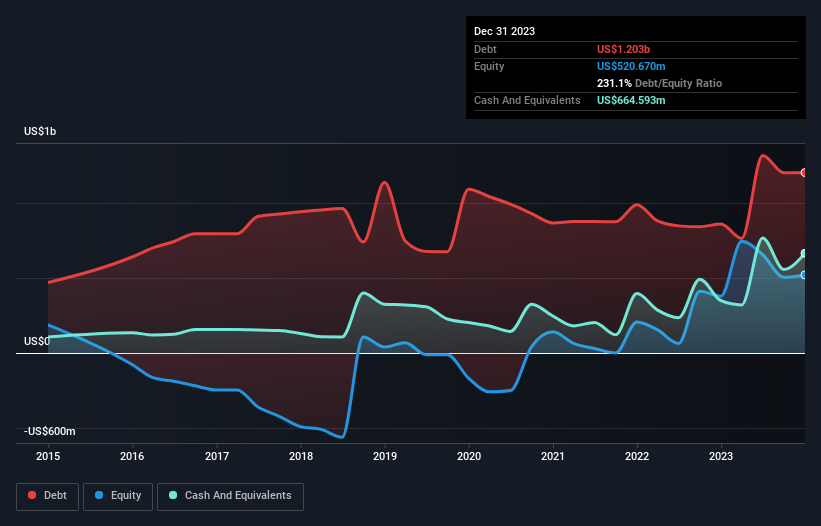Select the Equity endpoint marker on chart
The height and width of the screenshot is (526, 821).
click(804, 275)
